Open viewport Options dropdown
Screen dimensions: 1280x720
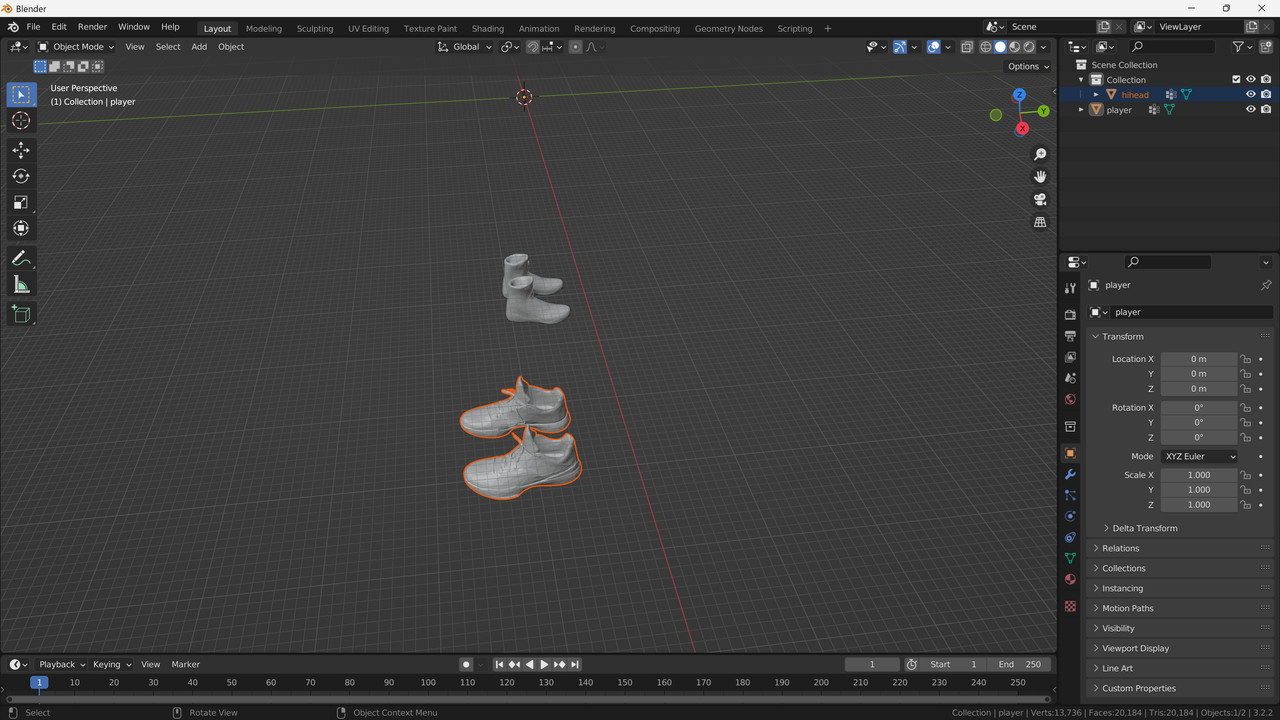(x=1028, y=66)
